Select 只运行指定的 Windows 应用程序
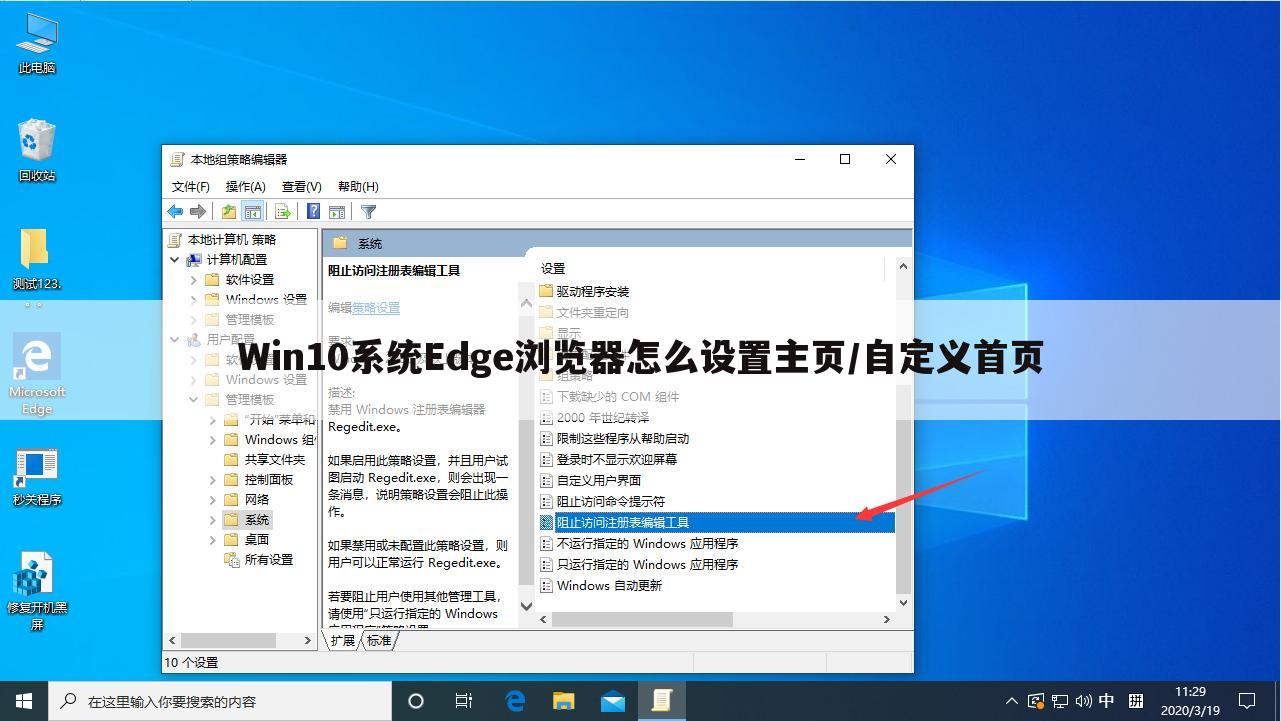The height and width of the screenshot is (721, 1281). (x=647, y=564)
